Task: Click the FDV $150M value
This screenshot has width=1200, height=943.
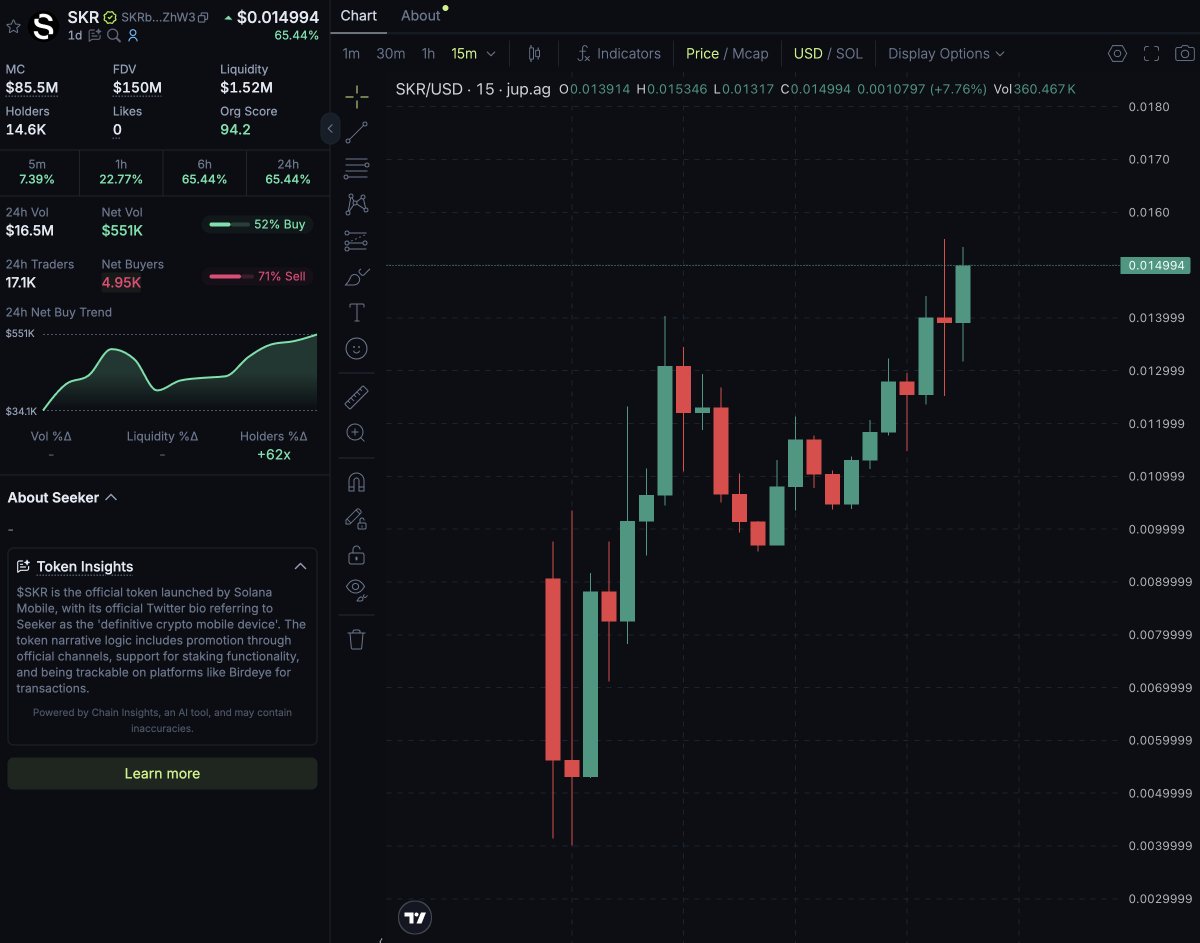Action: [137, 88]
